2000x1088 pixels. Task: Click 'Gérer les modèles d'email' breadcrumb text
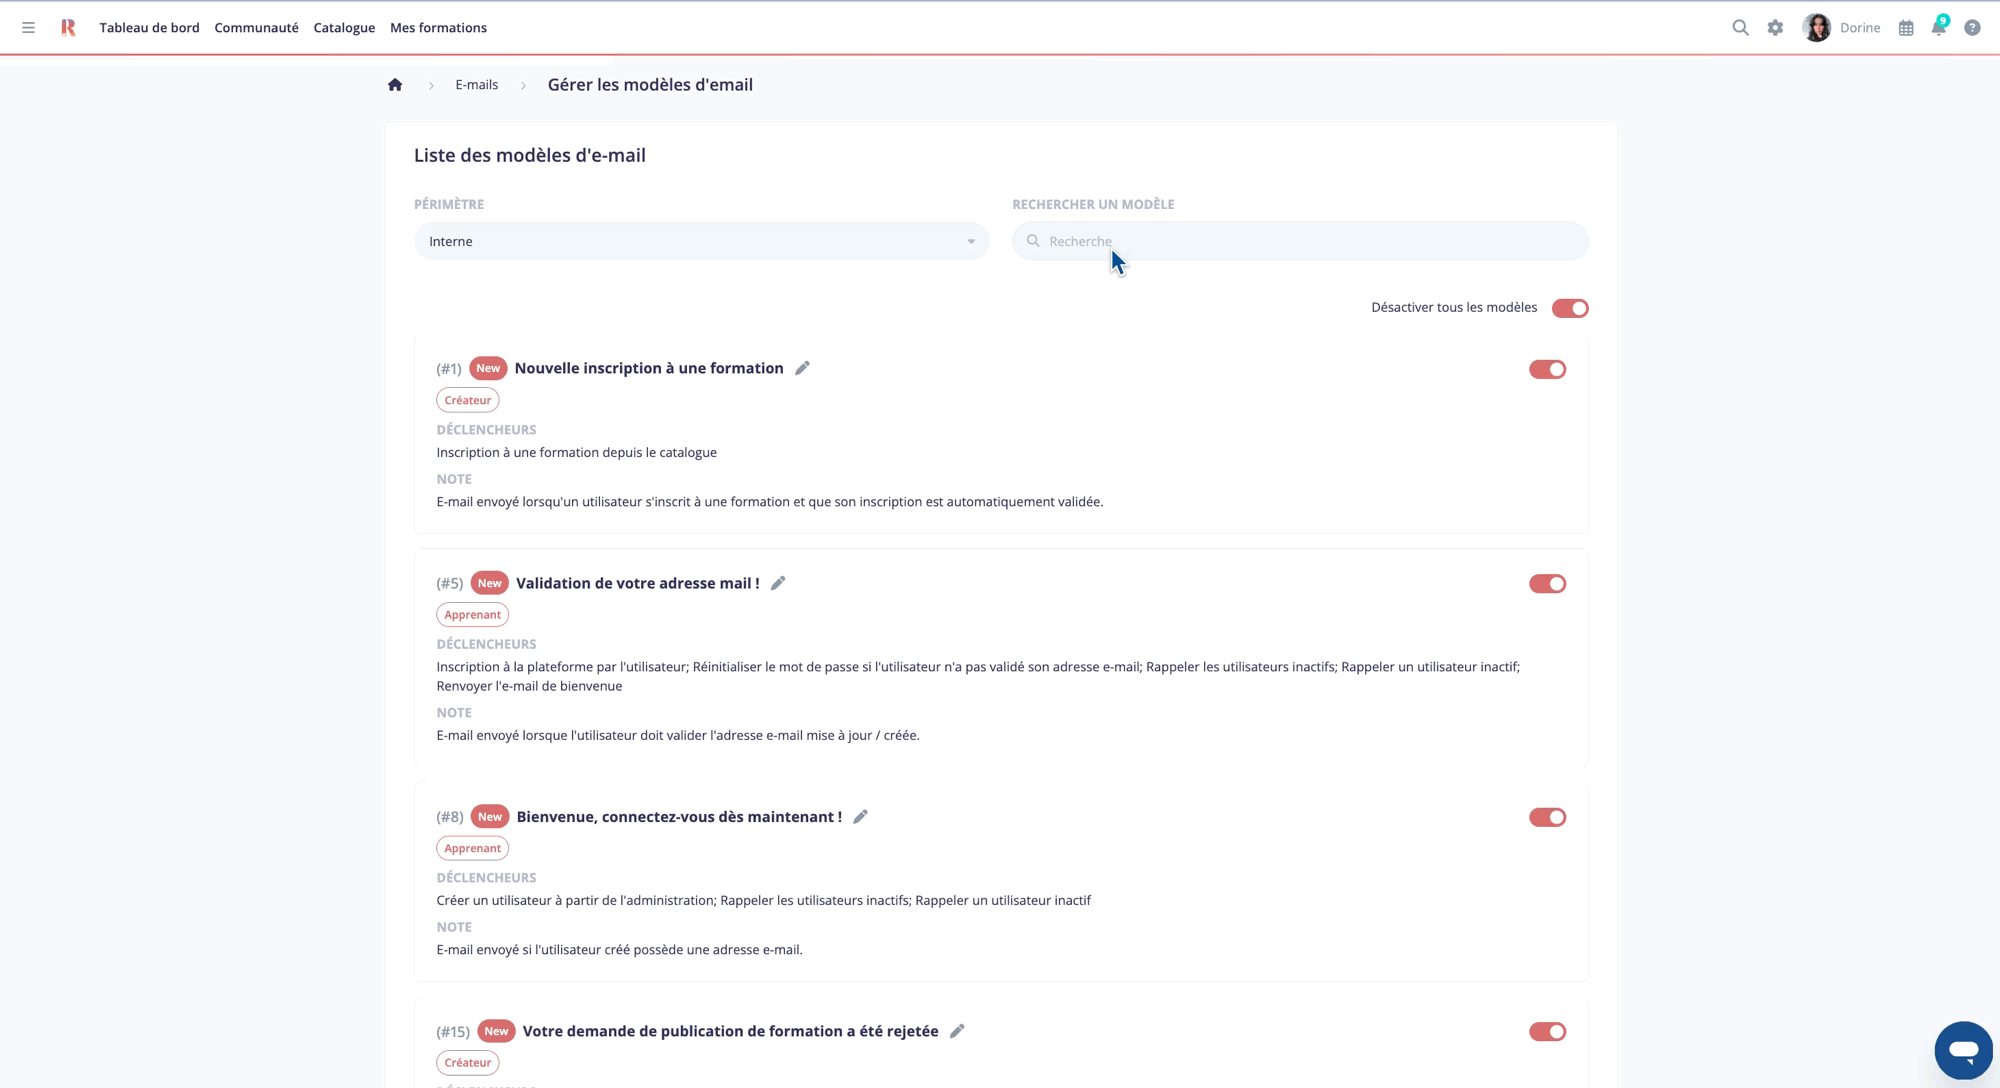650,85
